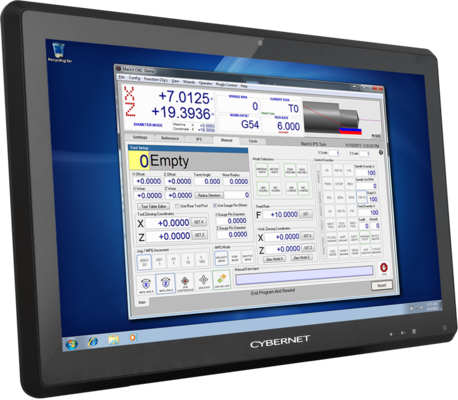Click the Zero Work X button
This screenshot has height=400, width=458.
(275, 259)
